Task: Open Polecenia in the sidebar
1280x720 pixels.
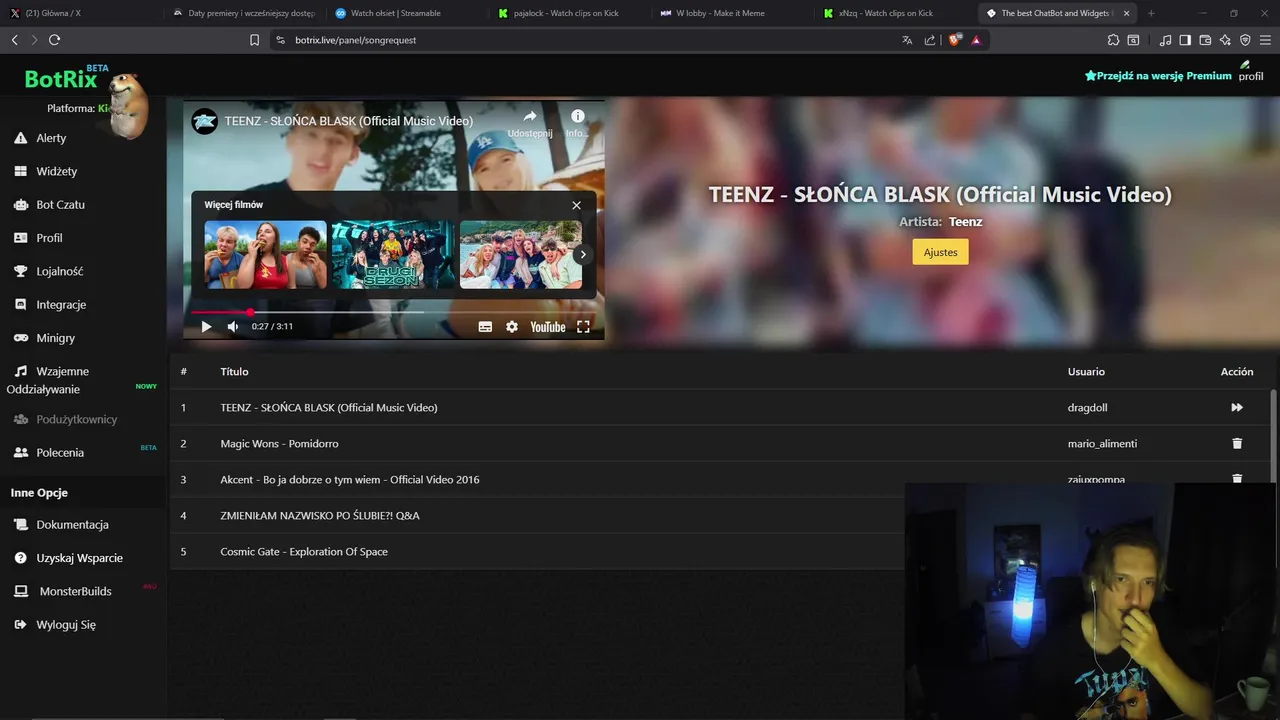Action: click(60, 452)
